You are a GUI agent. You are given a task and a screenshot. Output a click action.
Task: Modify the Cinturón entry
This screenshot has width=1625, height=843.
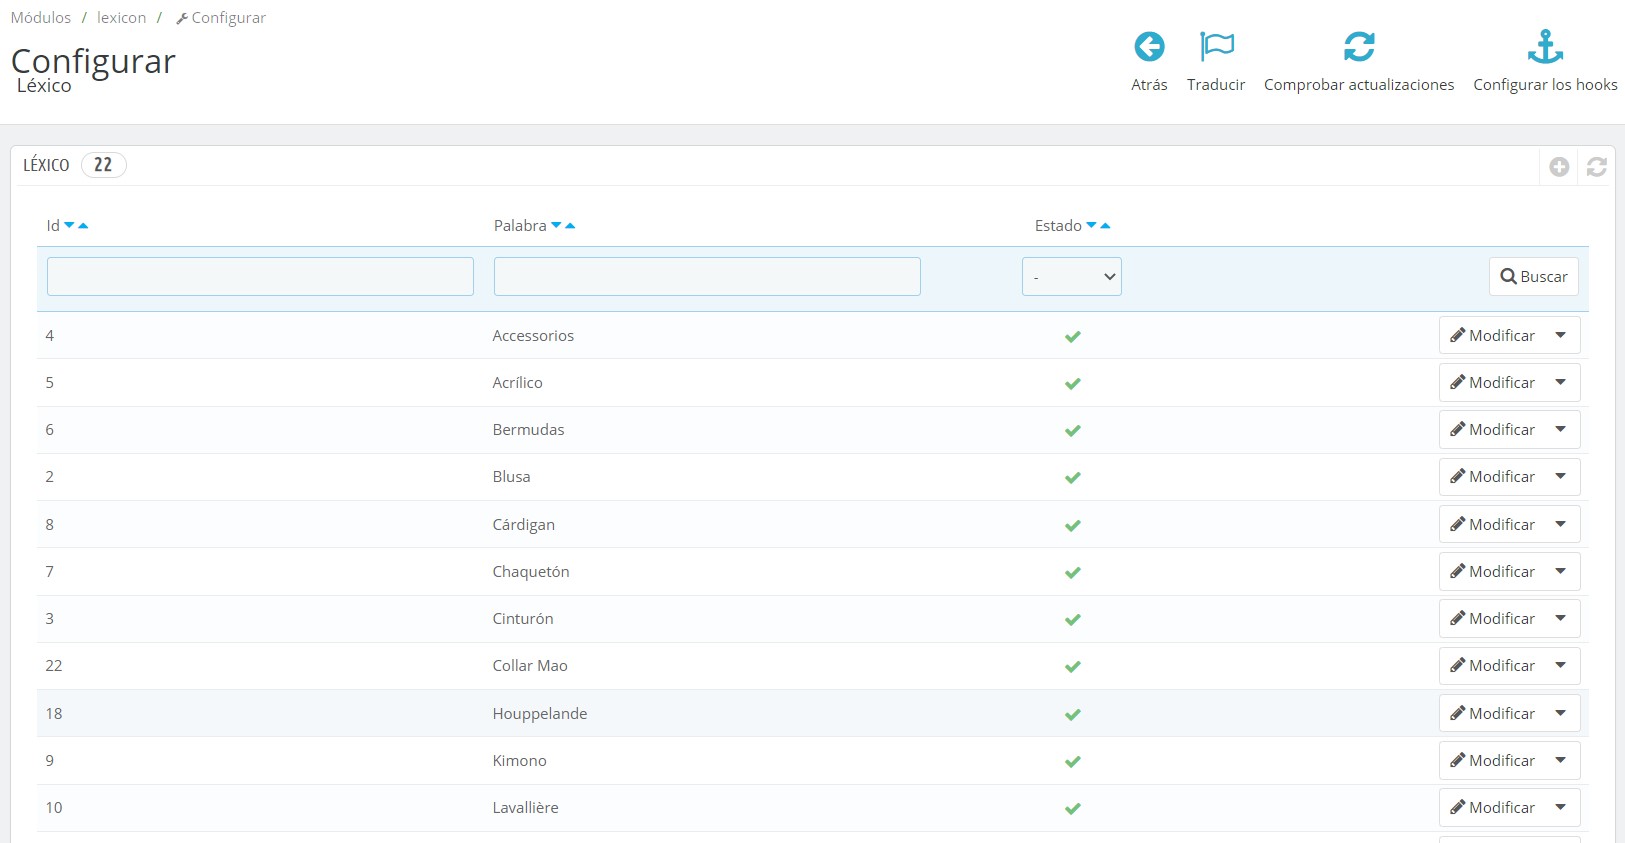click(x=1492, y=618)
